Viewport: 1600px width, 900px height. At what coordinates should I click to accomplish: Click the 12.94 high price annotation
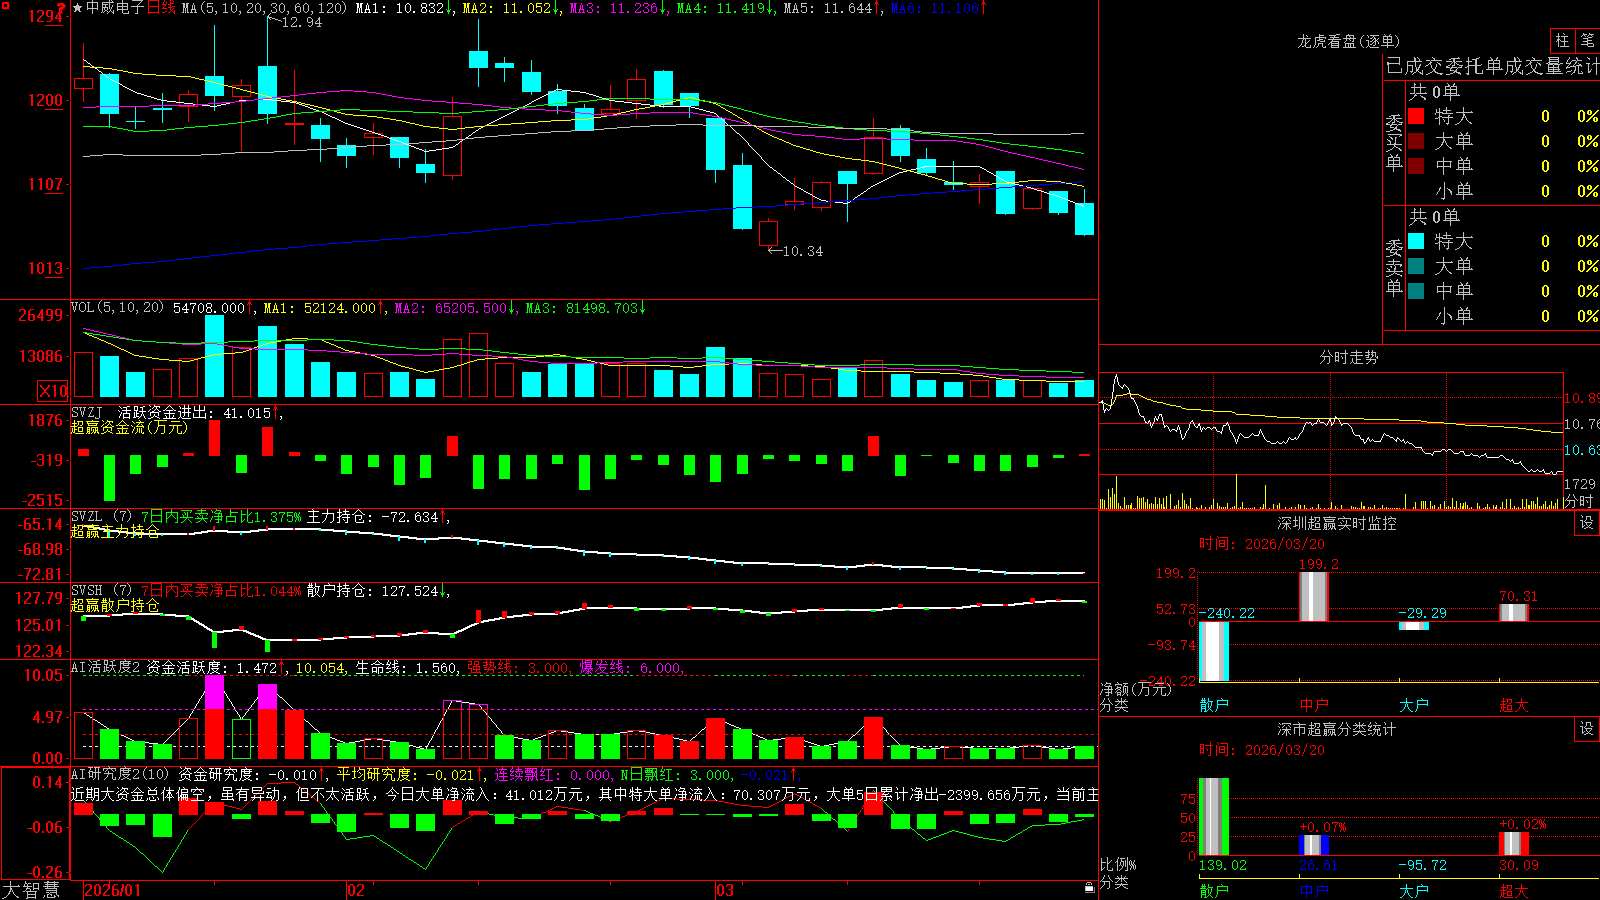pyautogui.click(x=302, y=22)
